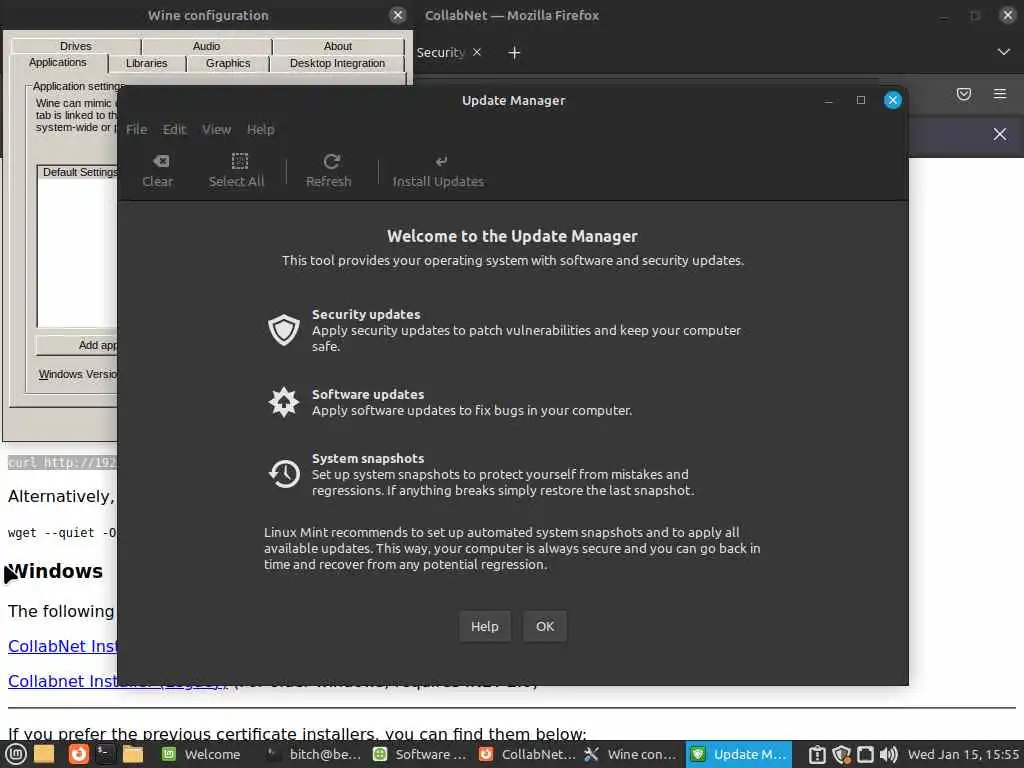The image size is (1024, 768).
Task: Expand Firefox list all tabs chevron
Action: [1004, 52]
